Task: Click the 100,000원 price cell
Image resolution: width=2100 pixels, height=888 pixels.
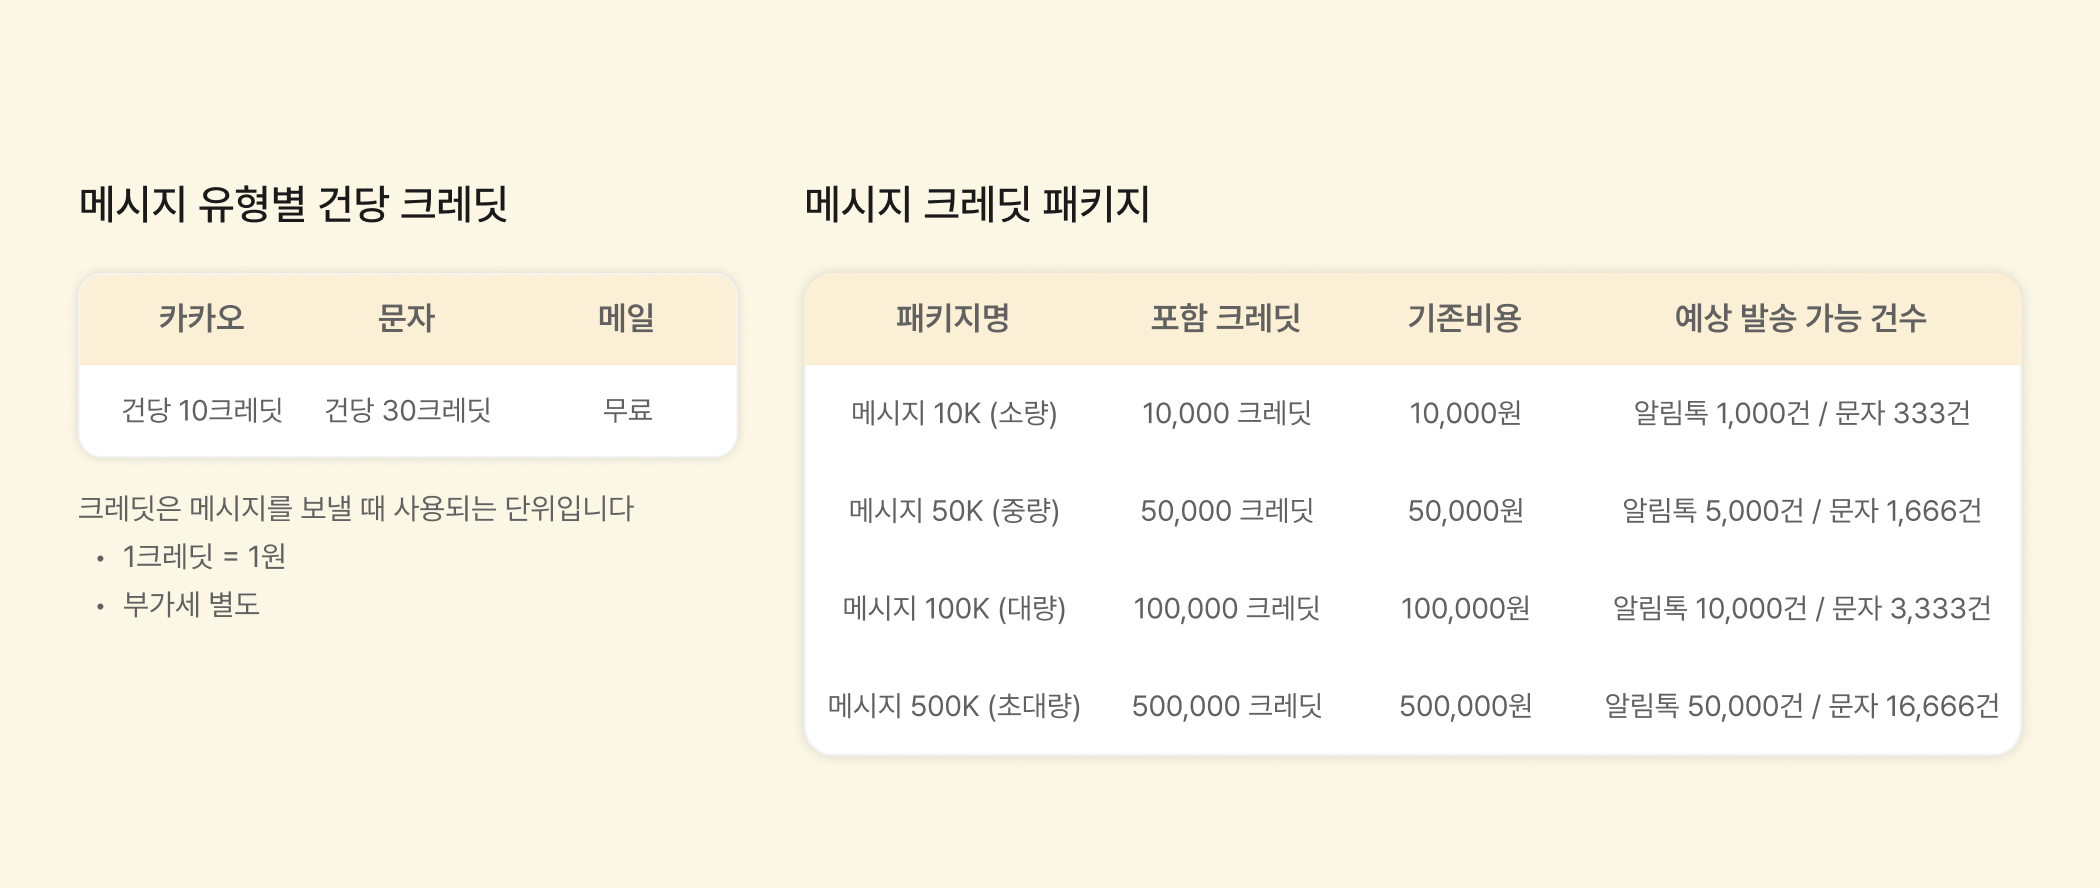Action: coord(1465,608)
